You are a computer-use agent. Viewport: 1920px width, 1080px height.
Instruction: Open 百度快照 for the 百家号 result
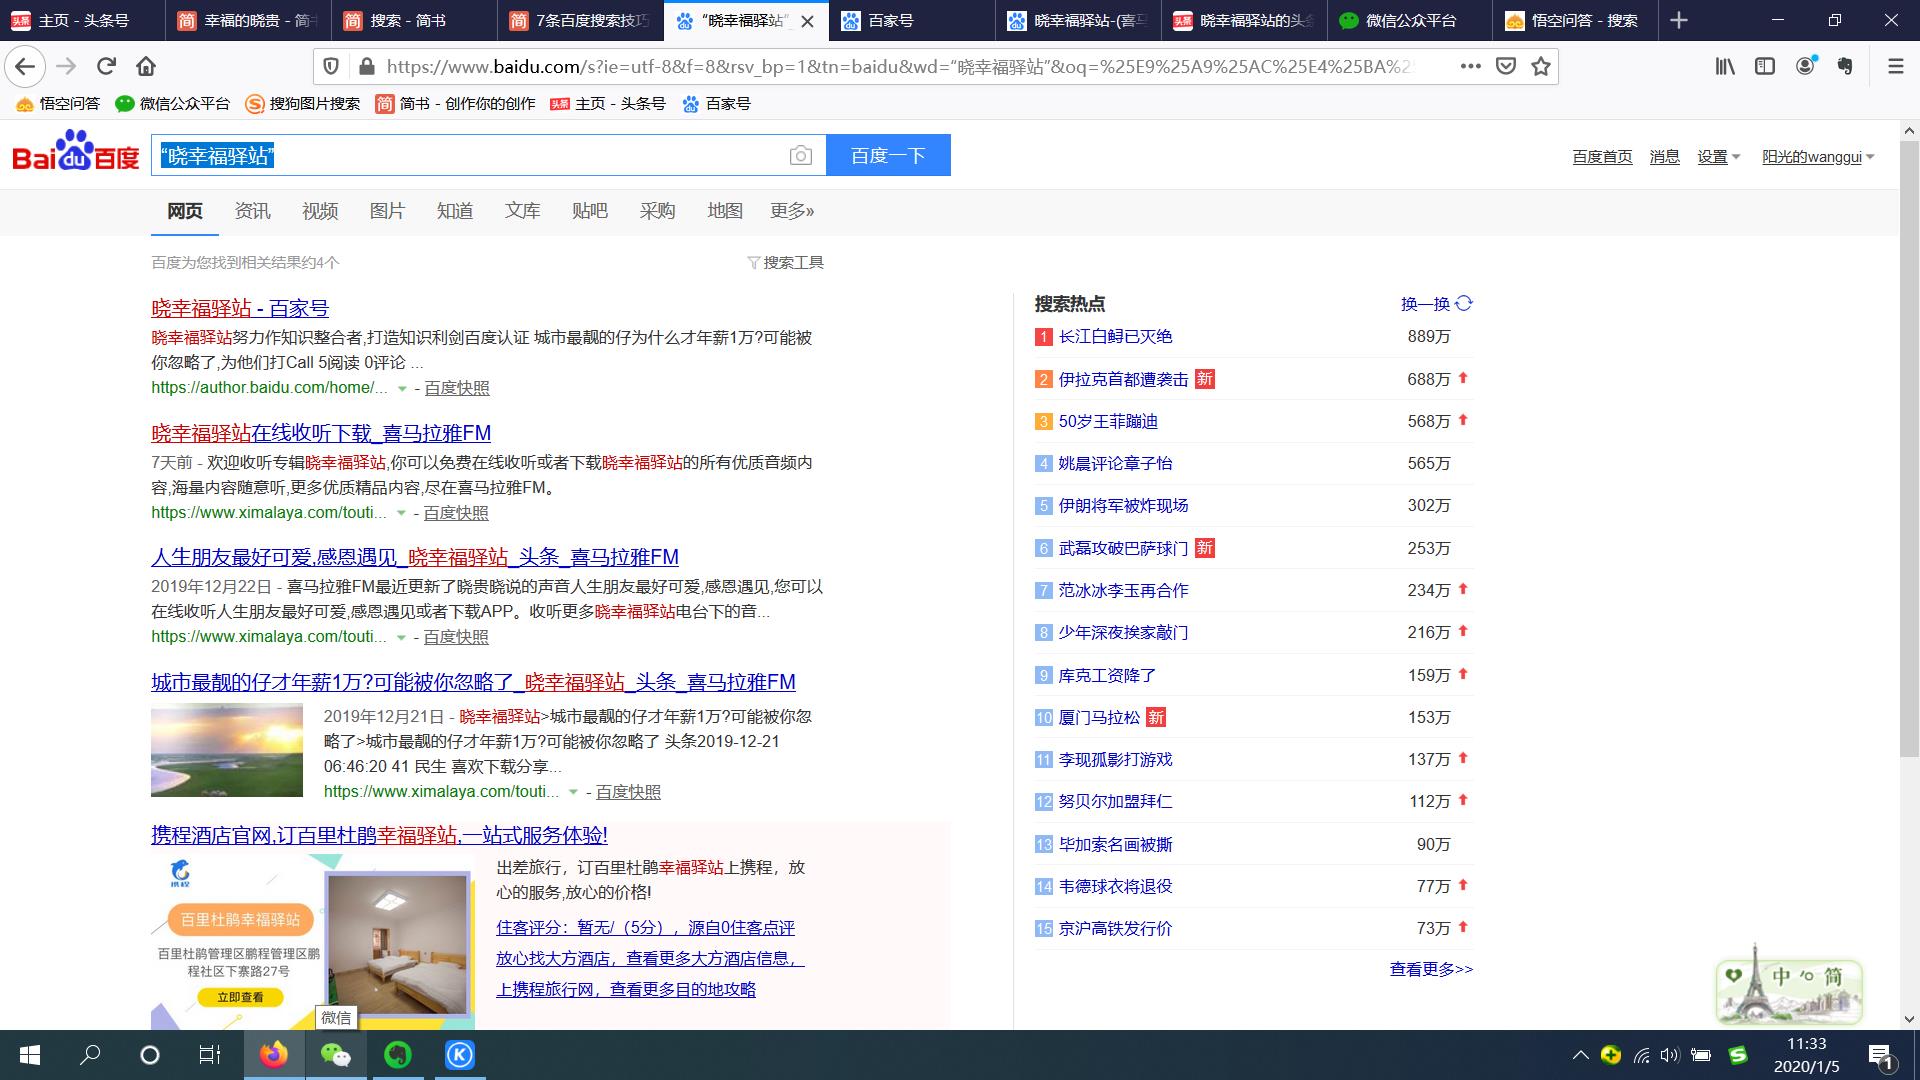point(457,388)
